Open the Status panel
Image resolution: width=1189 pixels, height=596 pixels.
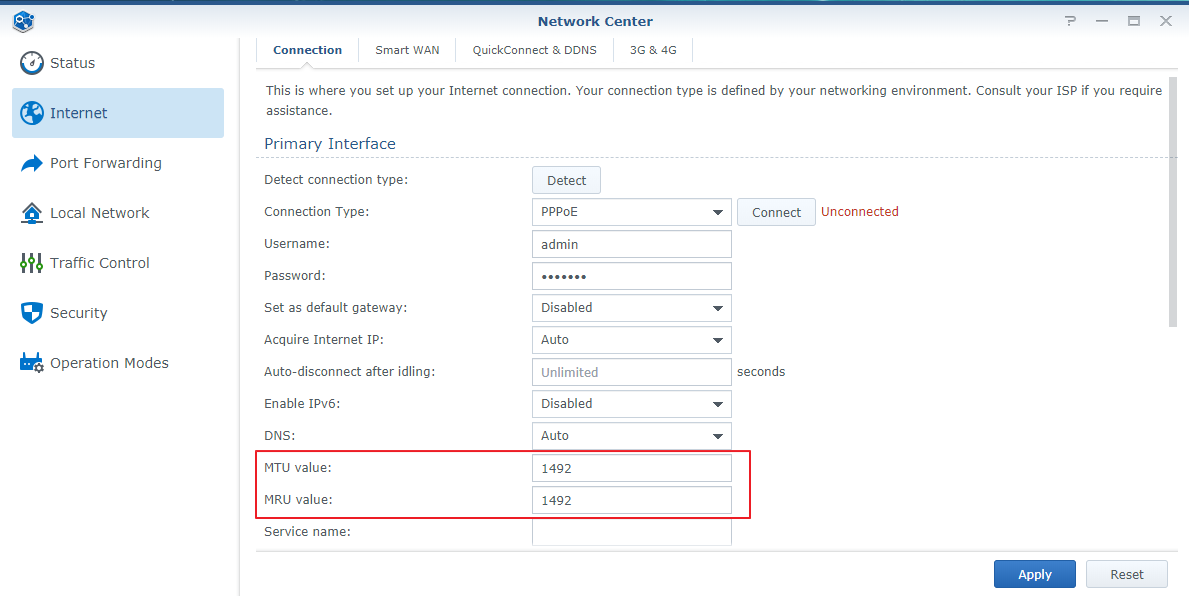70,62
